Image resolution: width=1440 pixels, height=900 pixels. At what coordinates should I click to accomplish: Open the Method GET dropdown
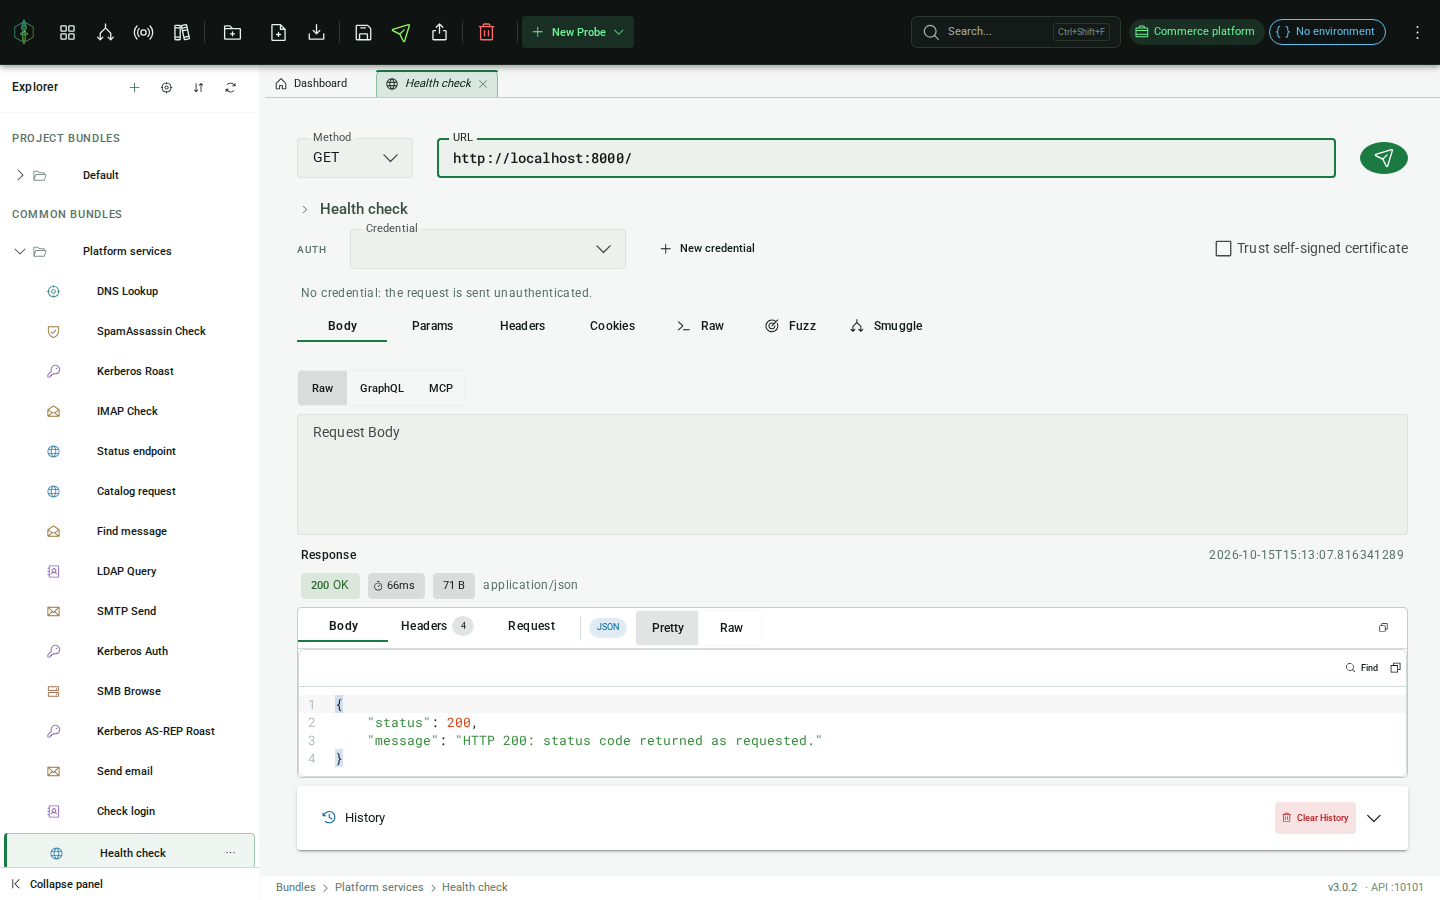pyautogui.click(x=355, y=158)
